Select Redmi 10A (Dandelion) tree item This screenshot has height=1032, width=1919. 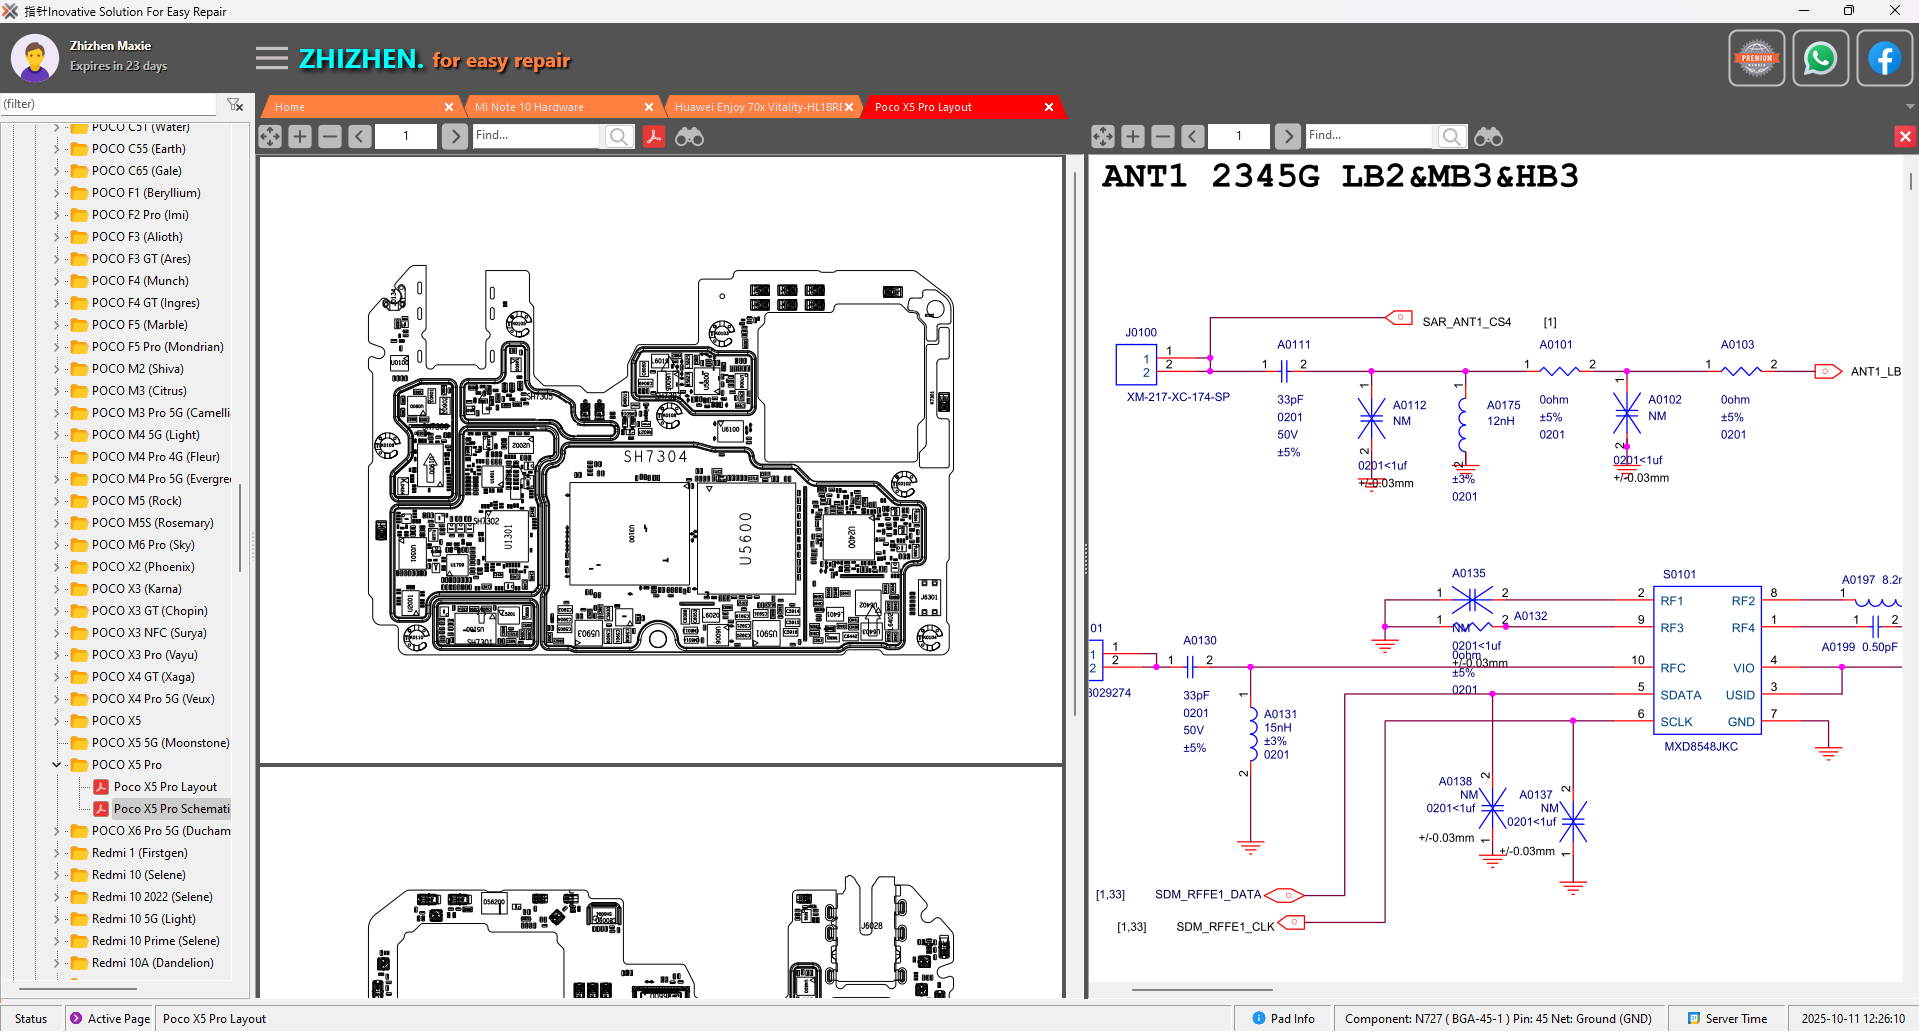153,963
